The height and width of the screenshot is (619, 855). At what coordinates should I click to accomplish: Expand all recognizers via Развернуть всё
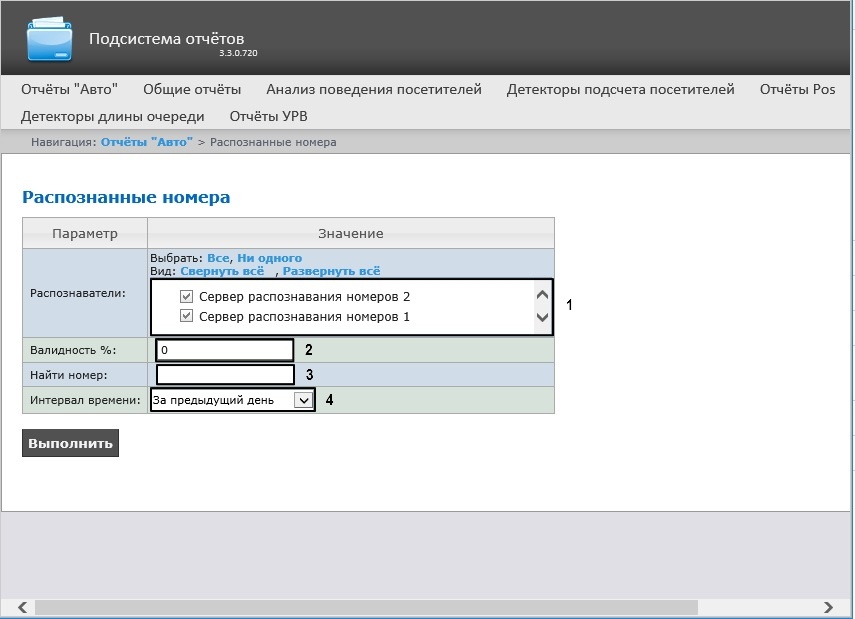(332, 271)
